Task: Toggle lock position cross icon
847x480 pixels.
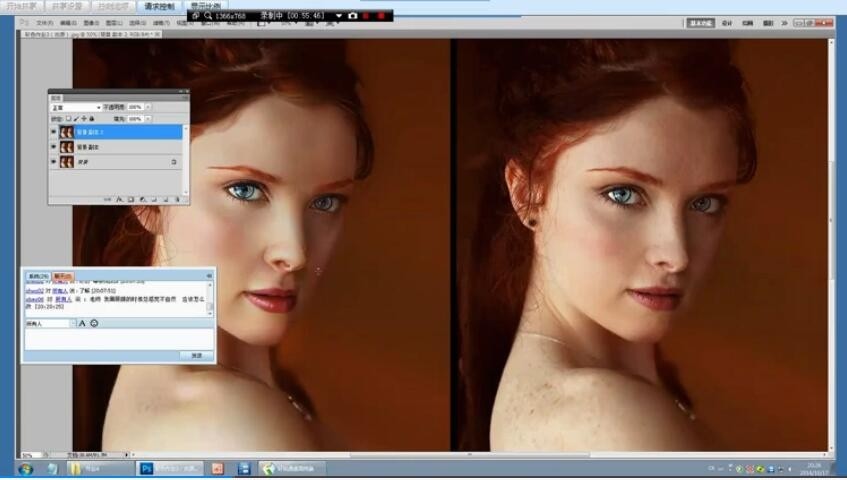Action: click(84, 119)
